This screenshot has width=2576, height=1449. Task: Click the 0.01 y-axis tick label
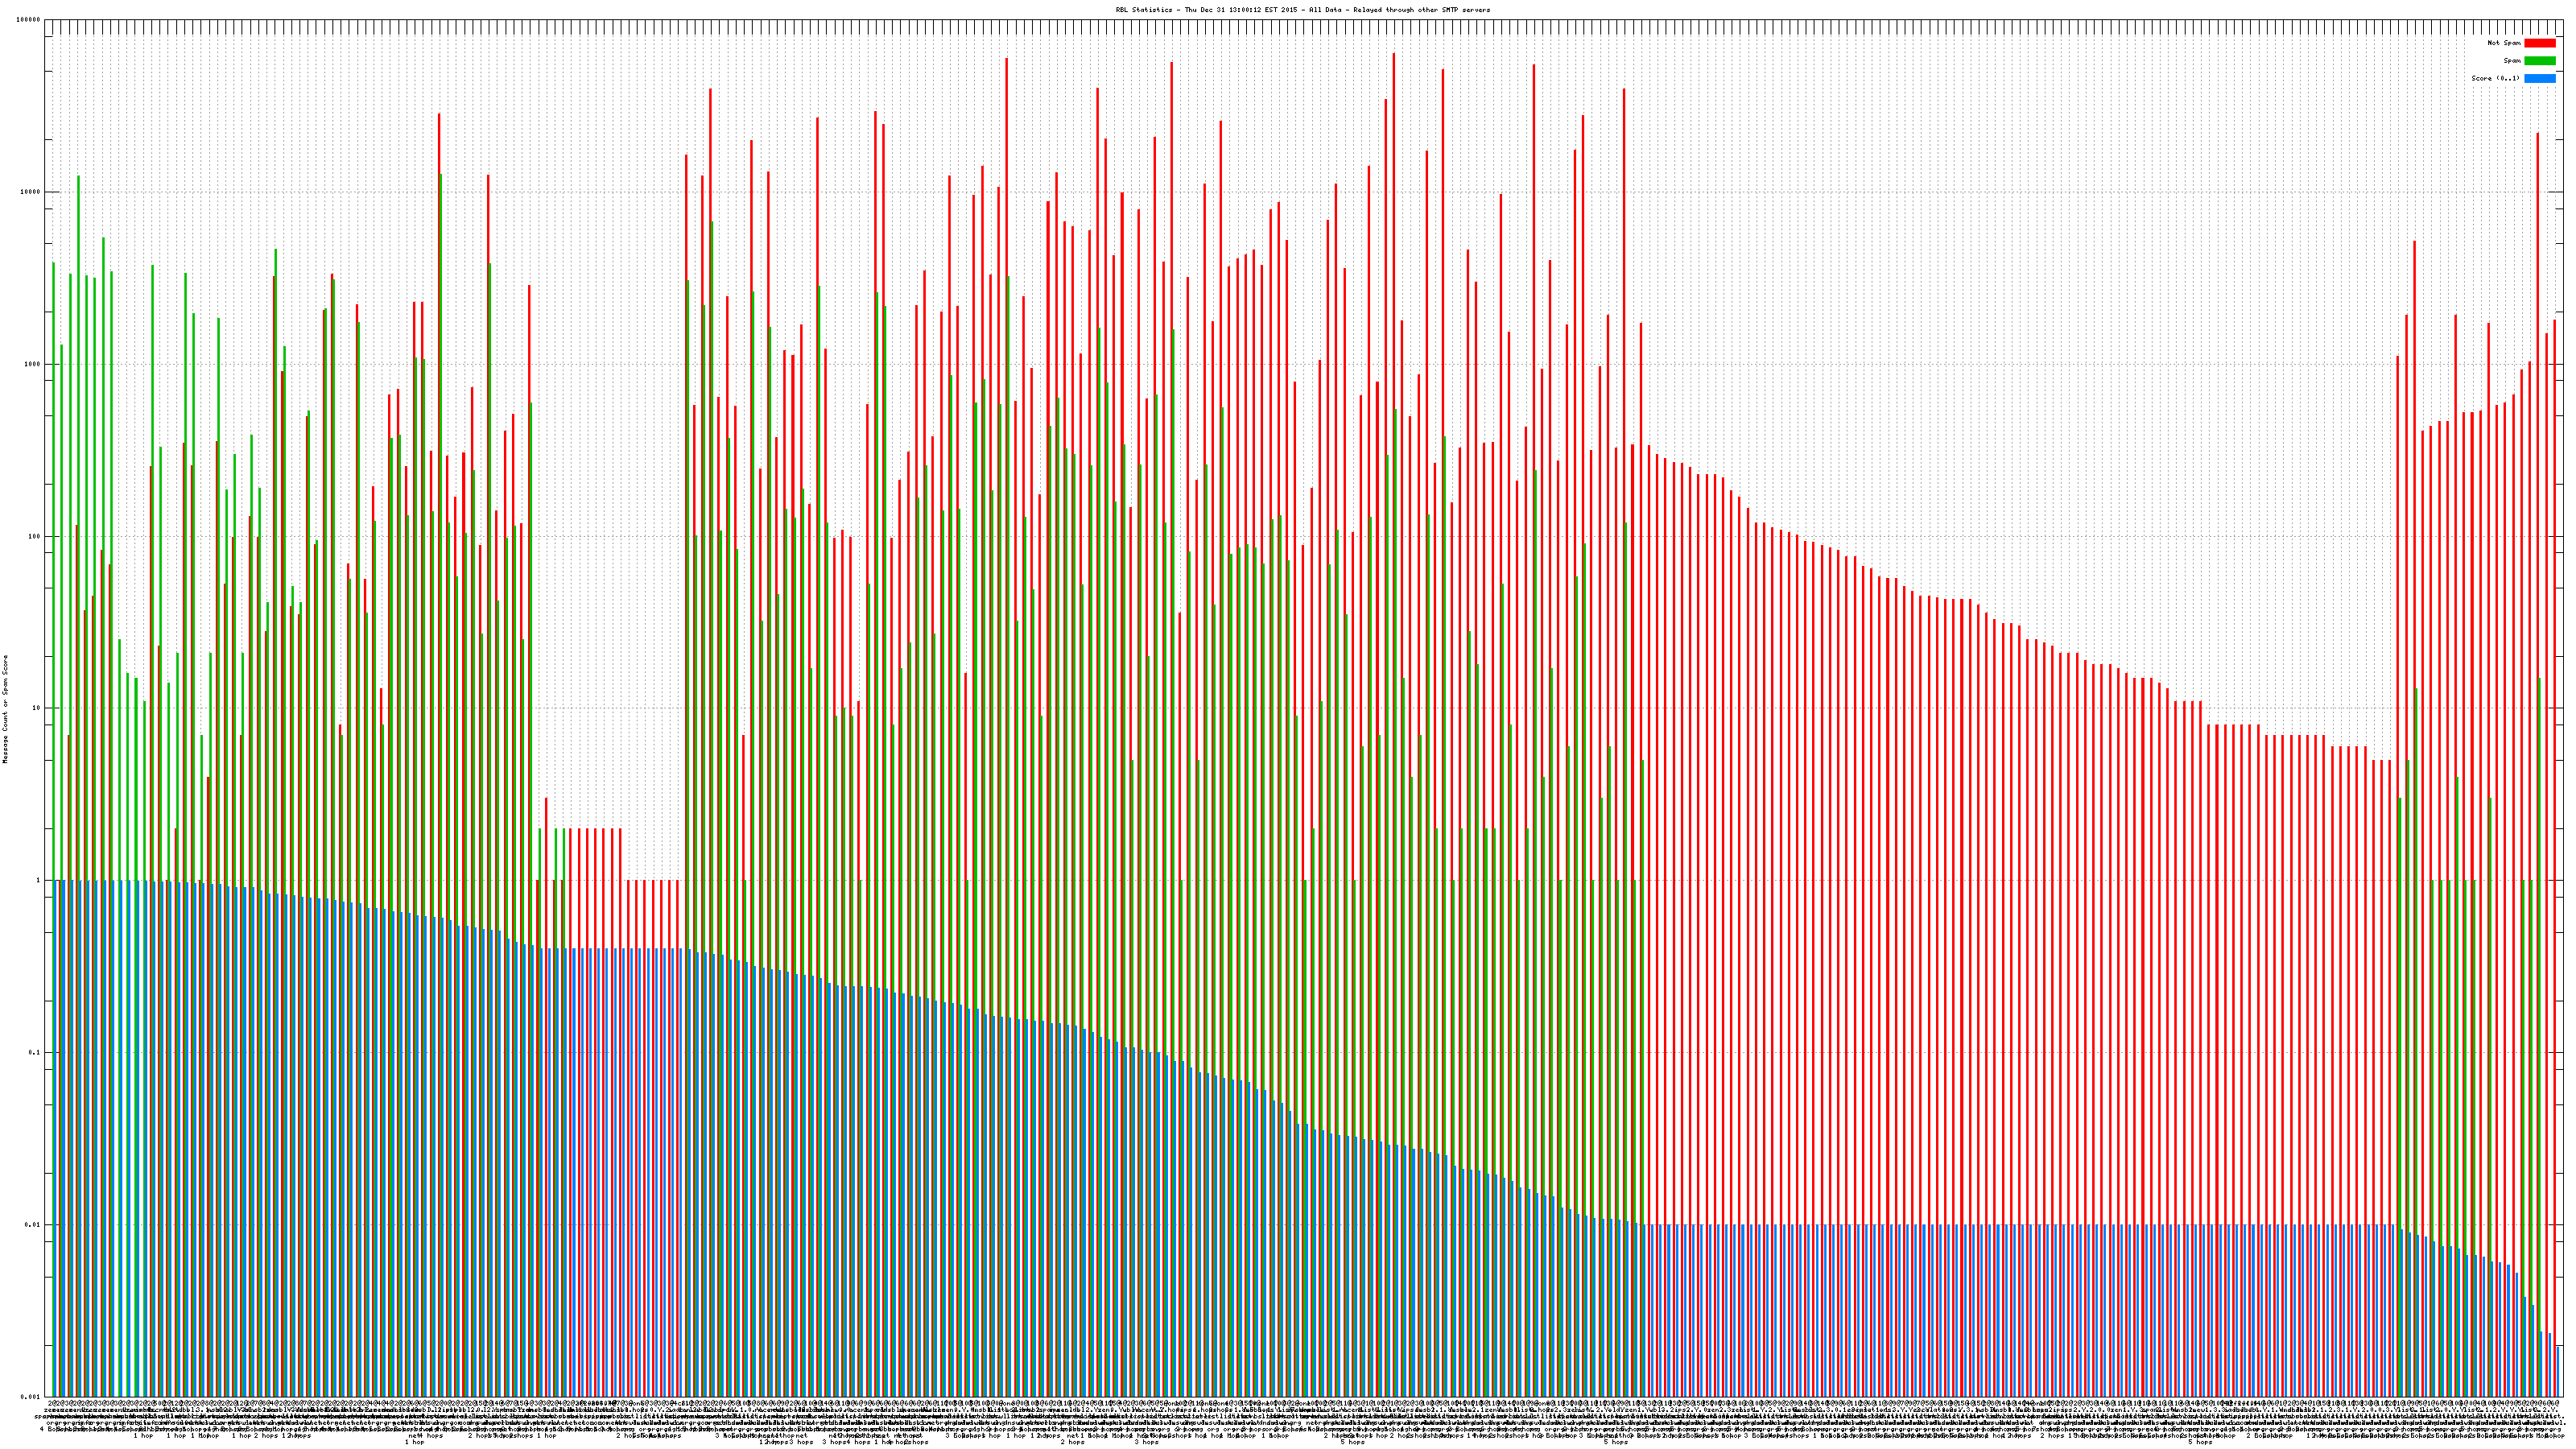pyautogui.click(x=34, y=1224)
